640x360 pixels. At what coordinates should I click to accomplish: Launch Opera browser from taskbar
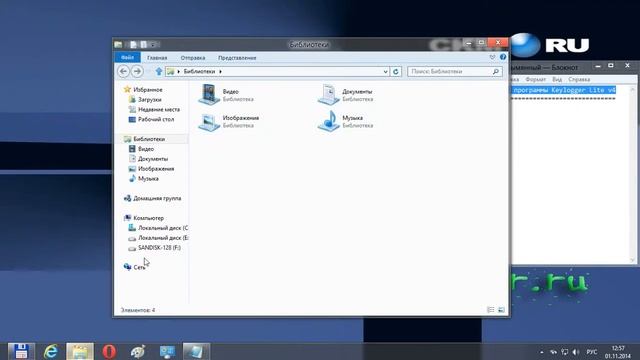109,351
